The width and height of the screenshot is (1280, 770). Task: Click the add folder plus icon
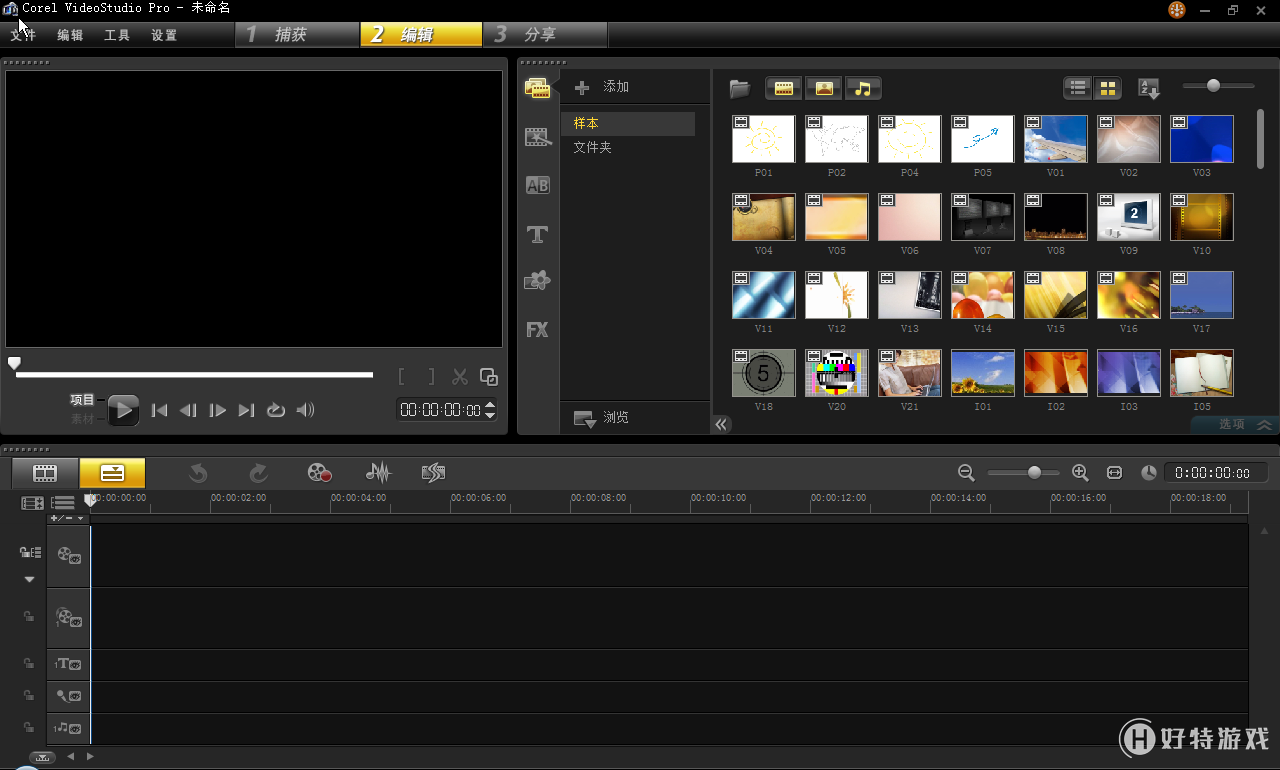click(x=582, y=88)
